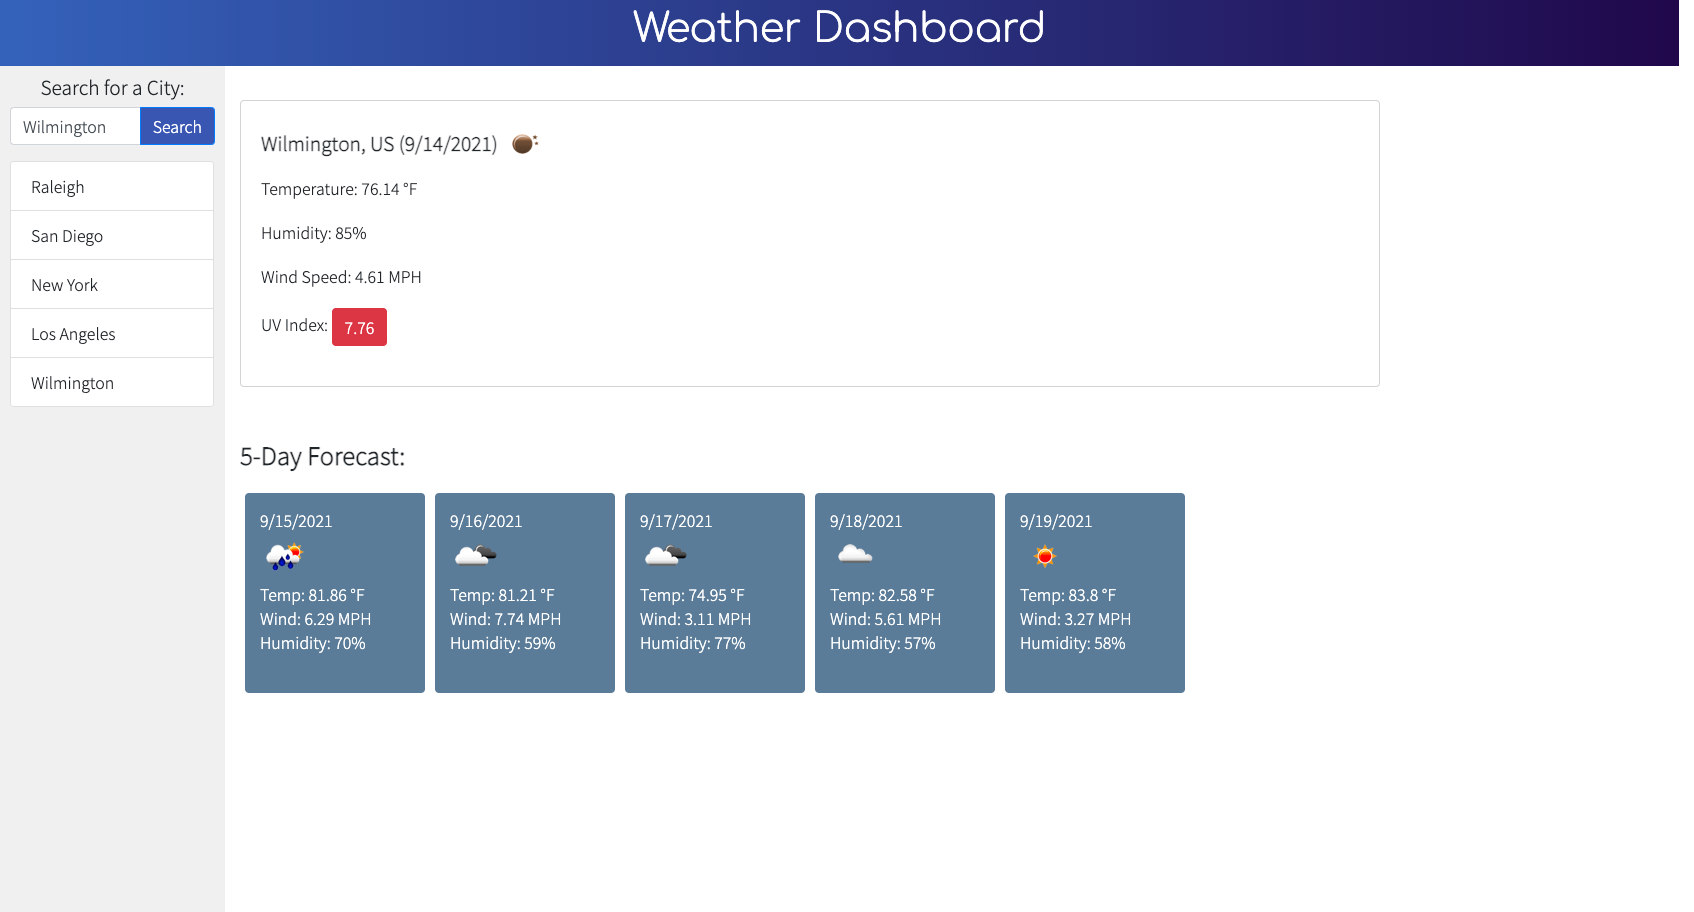This screenshot has height=912, width=1694.
Task: Click the 5-Day Forecast heading
Action: [322, 456]
